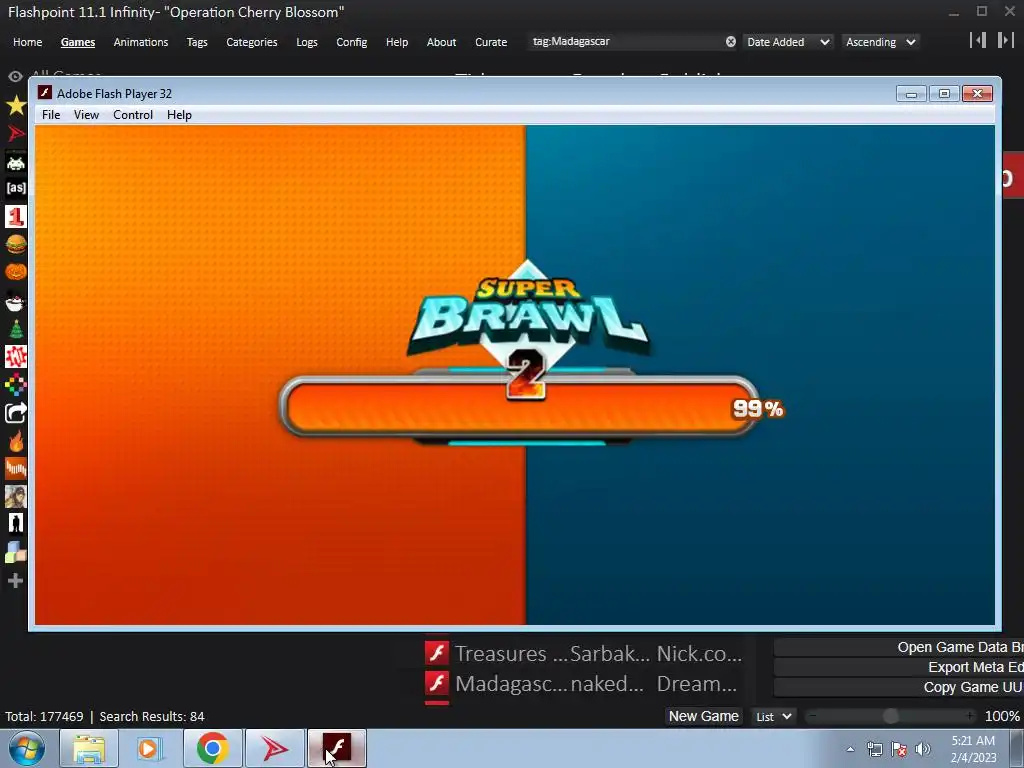Viewport: 1024px width, 768px height.
Task: Clear the tag:Madagascar search field
Action: (x=731, y=42)
